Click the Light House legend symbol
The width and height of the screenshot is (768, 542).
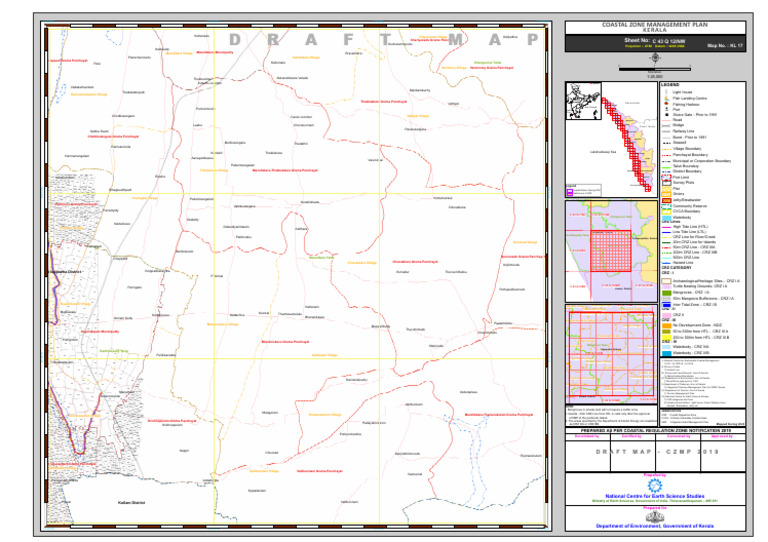666,92
